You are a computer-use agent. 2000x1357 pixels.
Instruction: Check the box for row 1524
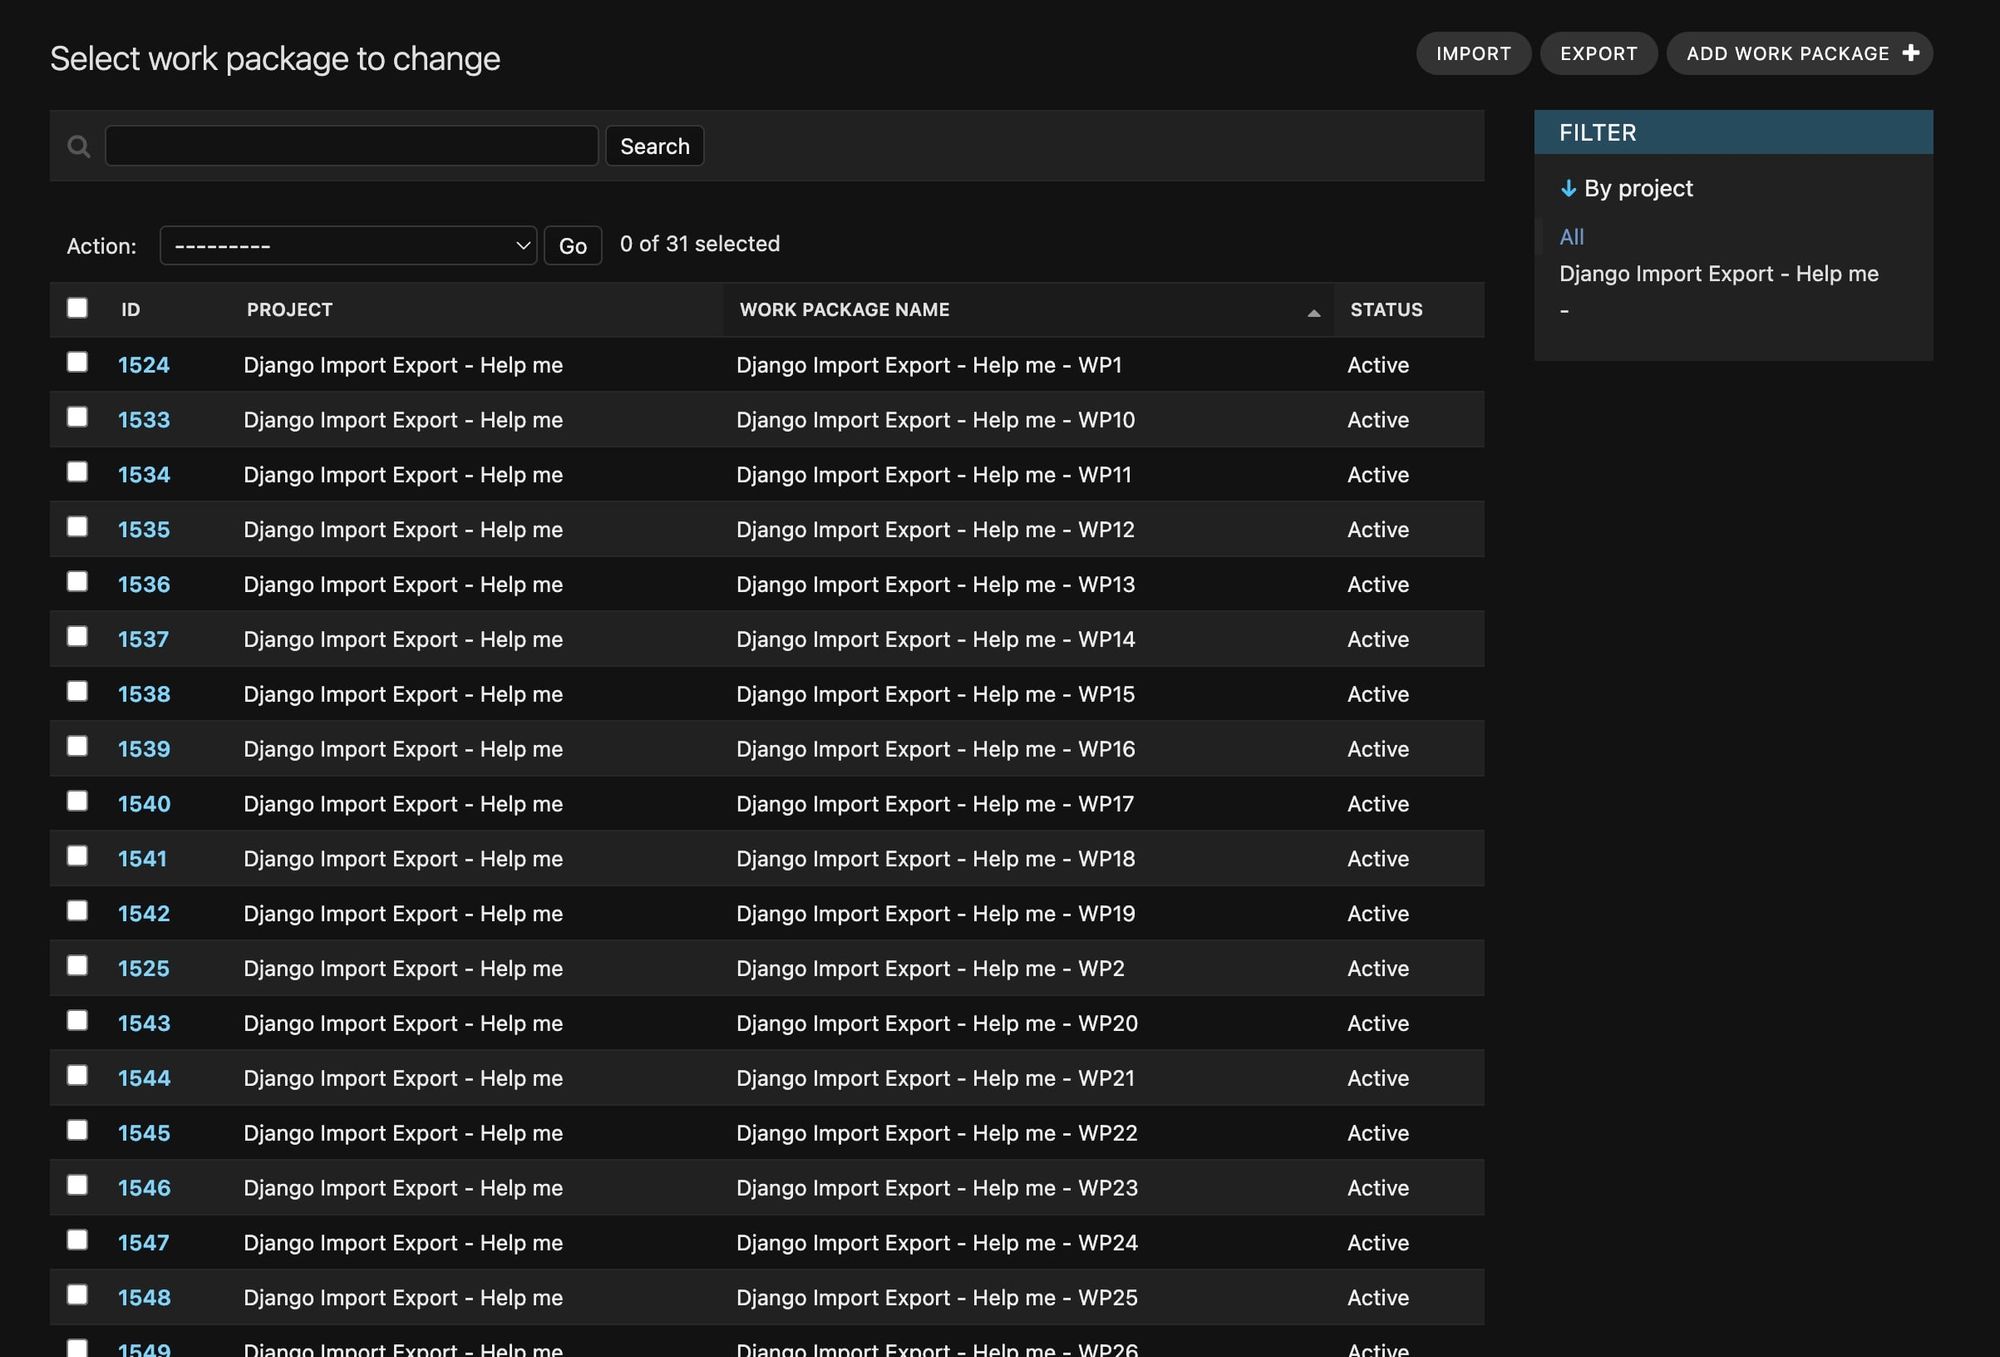coord(77,362)
